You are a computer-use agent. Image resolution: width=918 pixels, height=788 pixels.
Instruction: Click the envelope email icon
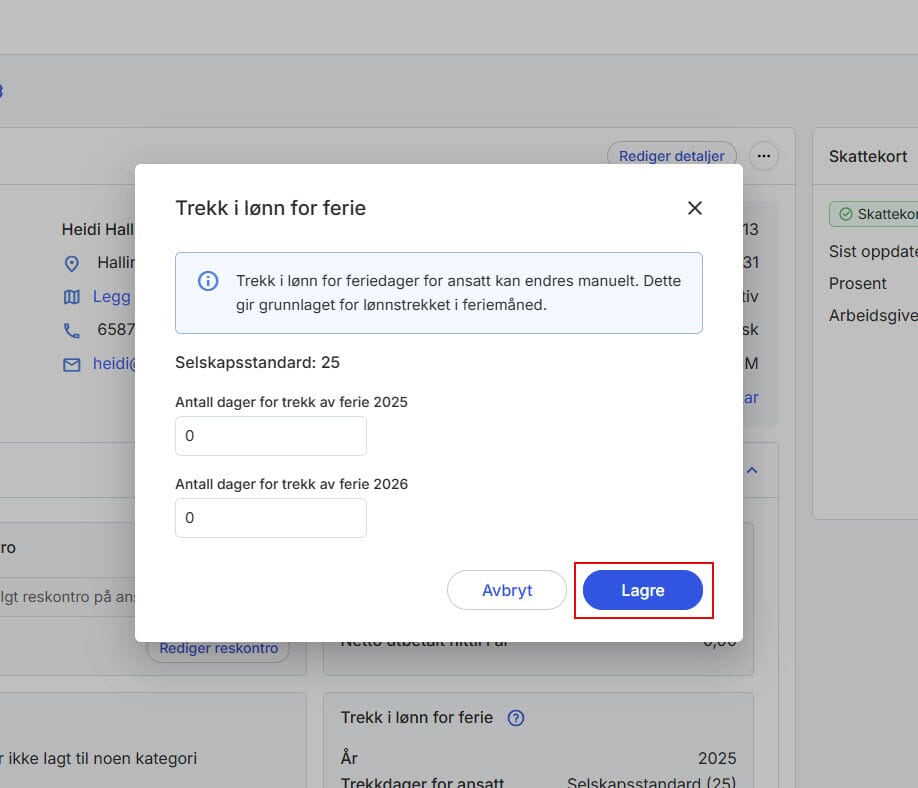[x=71, y=365]
